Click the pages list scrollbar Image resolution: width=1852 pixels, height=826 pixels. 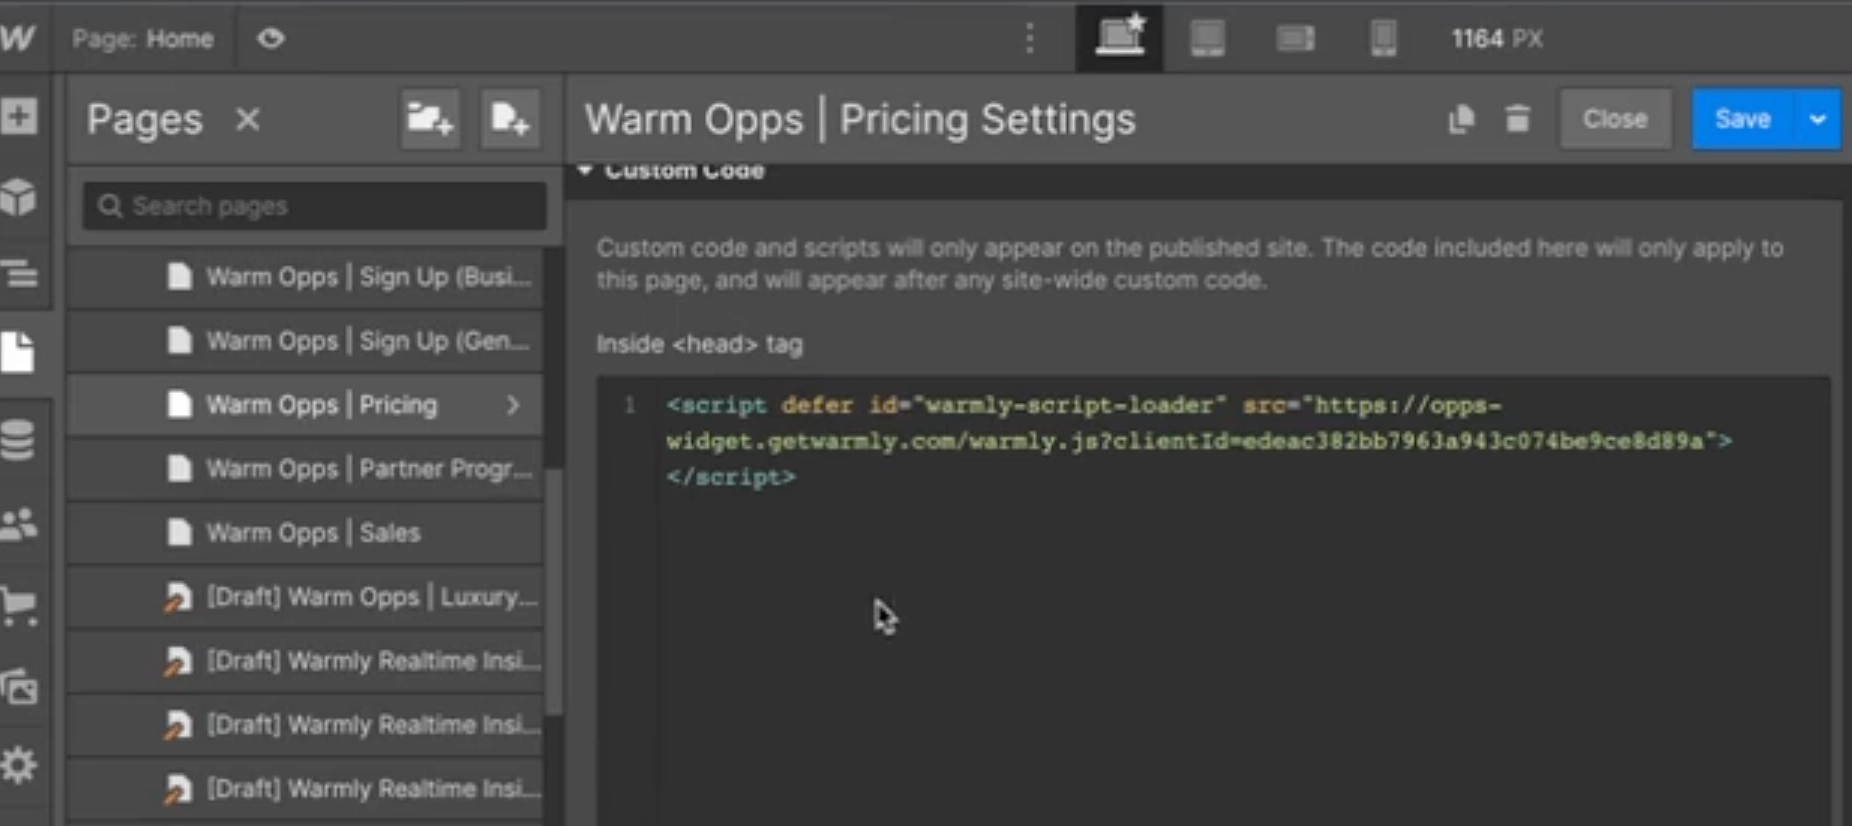tap(554, 590)
